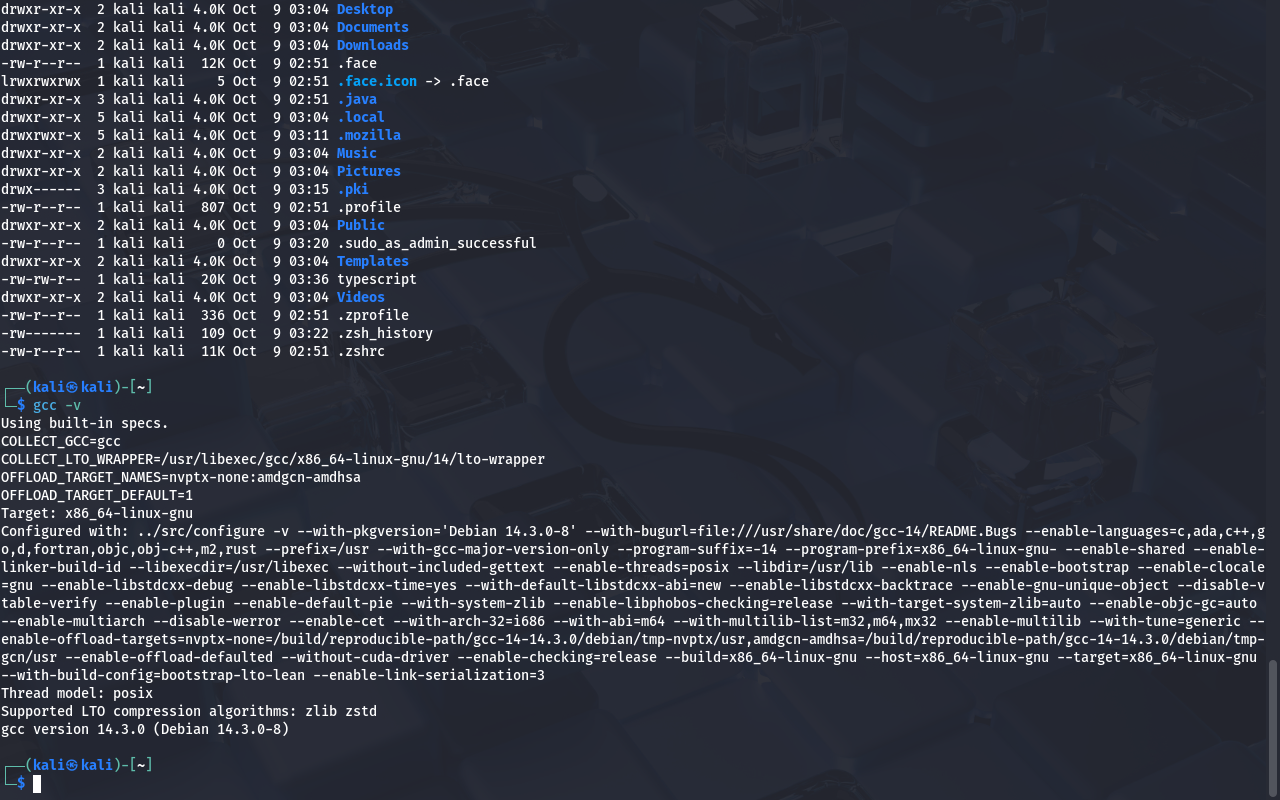This screenshot has height=800, width=1280.
Task: Click the .pki directory name
Action: 352,189
